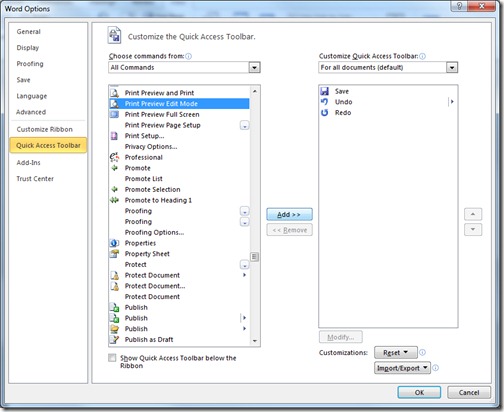
Task: Click the help question mark in the title bar
Action: pos(459,6)
